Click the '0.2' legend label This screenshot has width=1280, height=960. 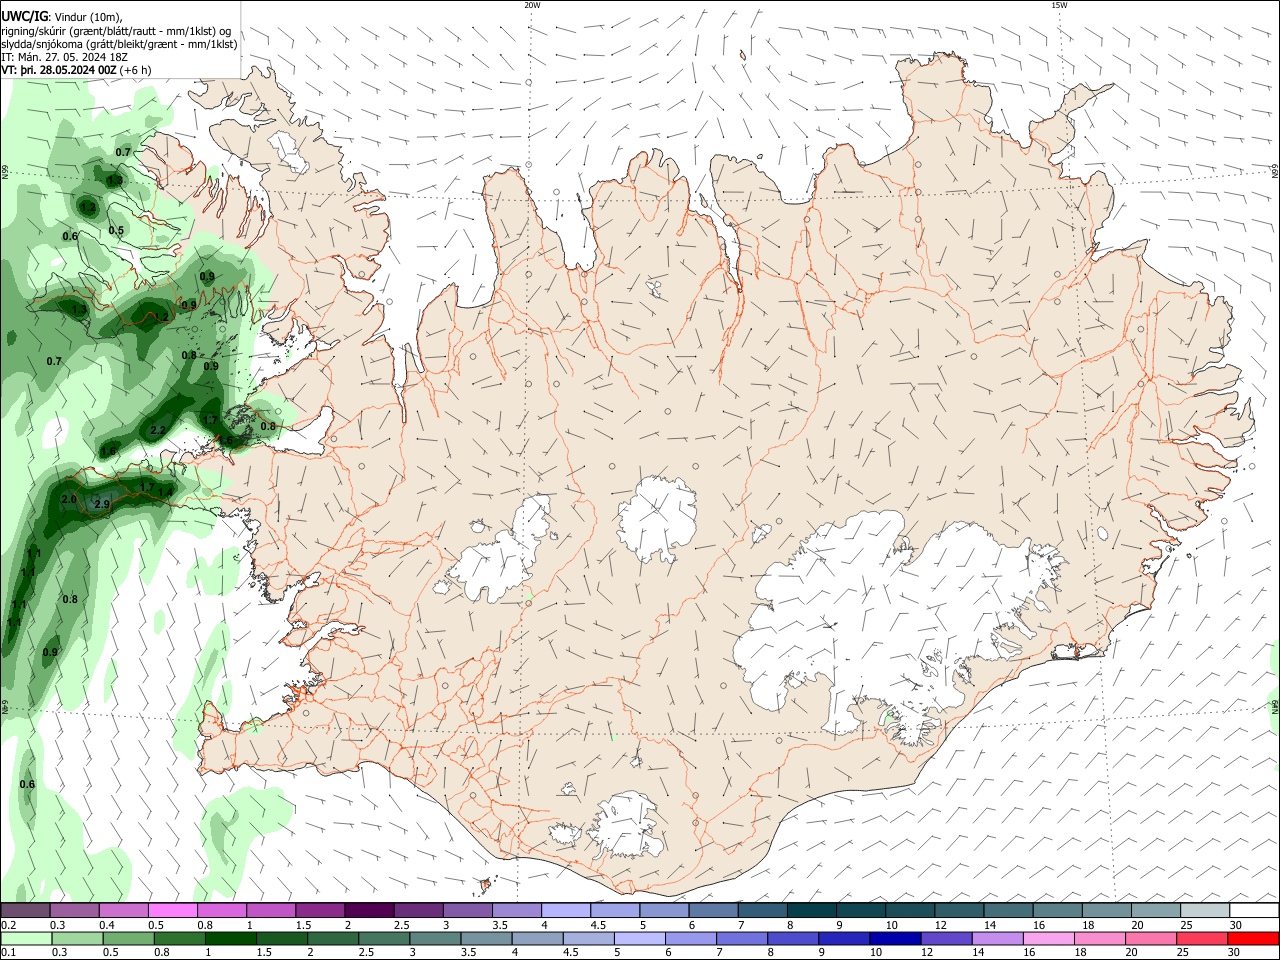click(x=8, y=925)
